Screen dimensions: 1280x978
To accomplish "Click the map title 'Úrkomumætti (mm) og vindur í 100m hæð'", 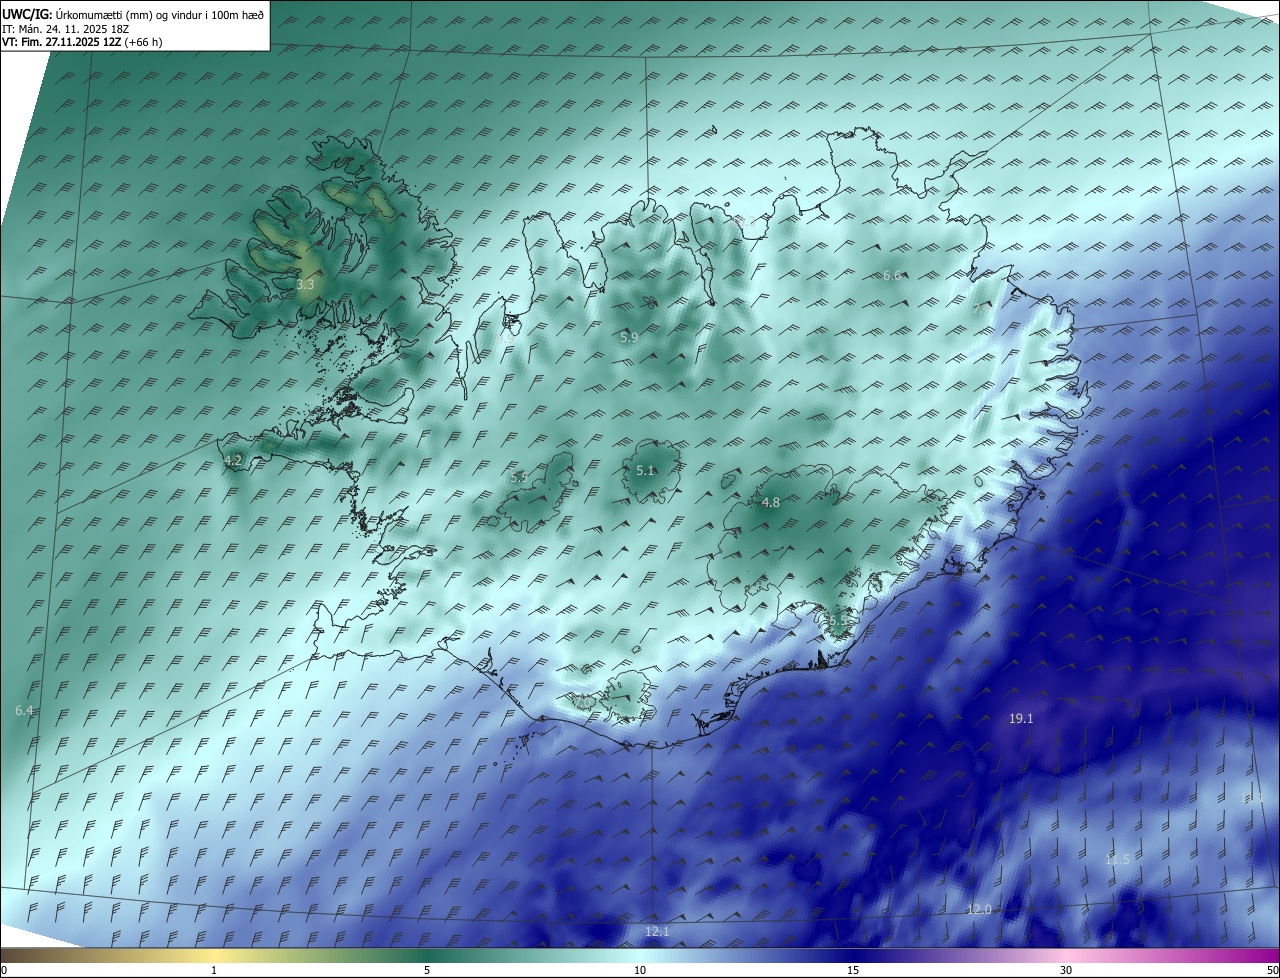I will pyautogui.click(x=159, y=14).
